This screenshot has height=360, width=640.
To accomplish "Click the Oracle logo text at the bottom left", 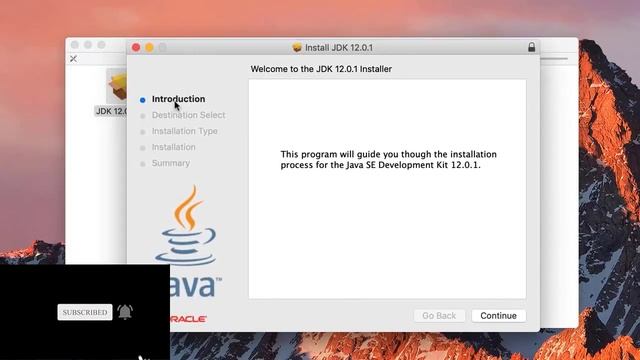I will click(x=188, y=319).
